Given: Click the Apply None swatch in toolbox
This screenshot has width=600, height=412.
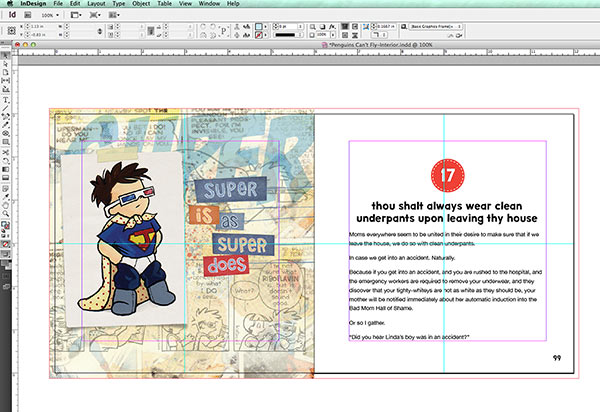Looking at the screenshot, I should [x=5, y=244].
